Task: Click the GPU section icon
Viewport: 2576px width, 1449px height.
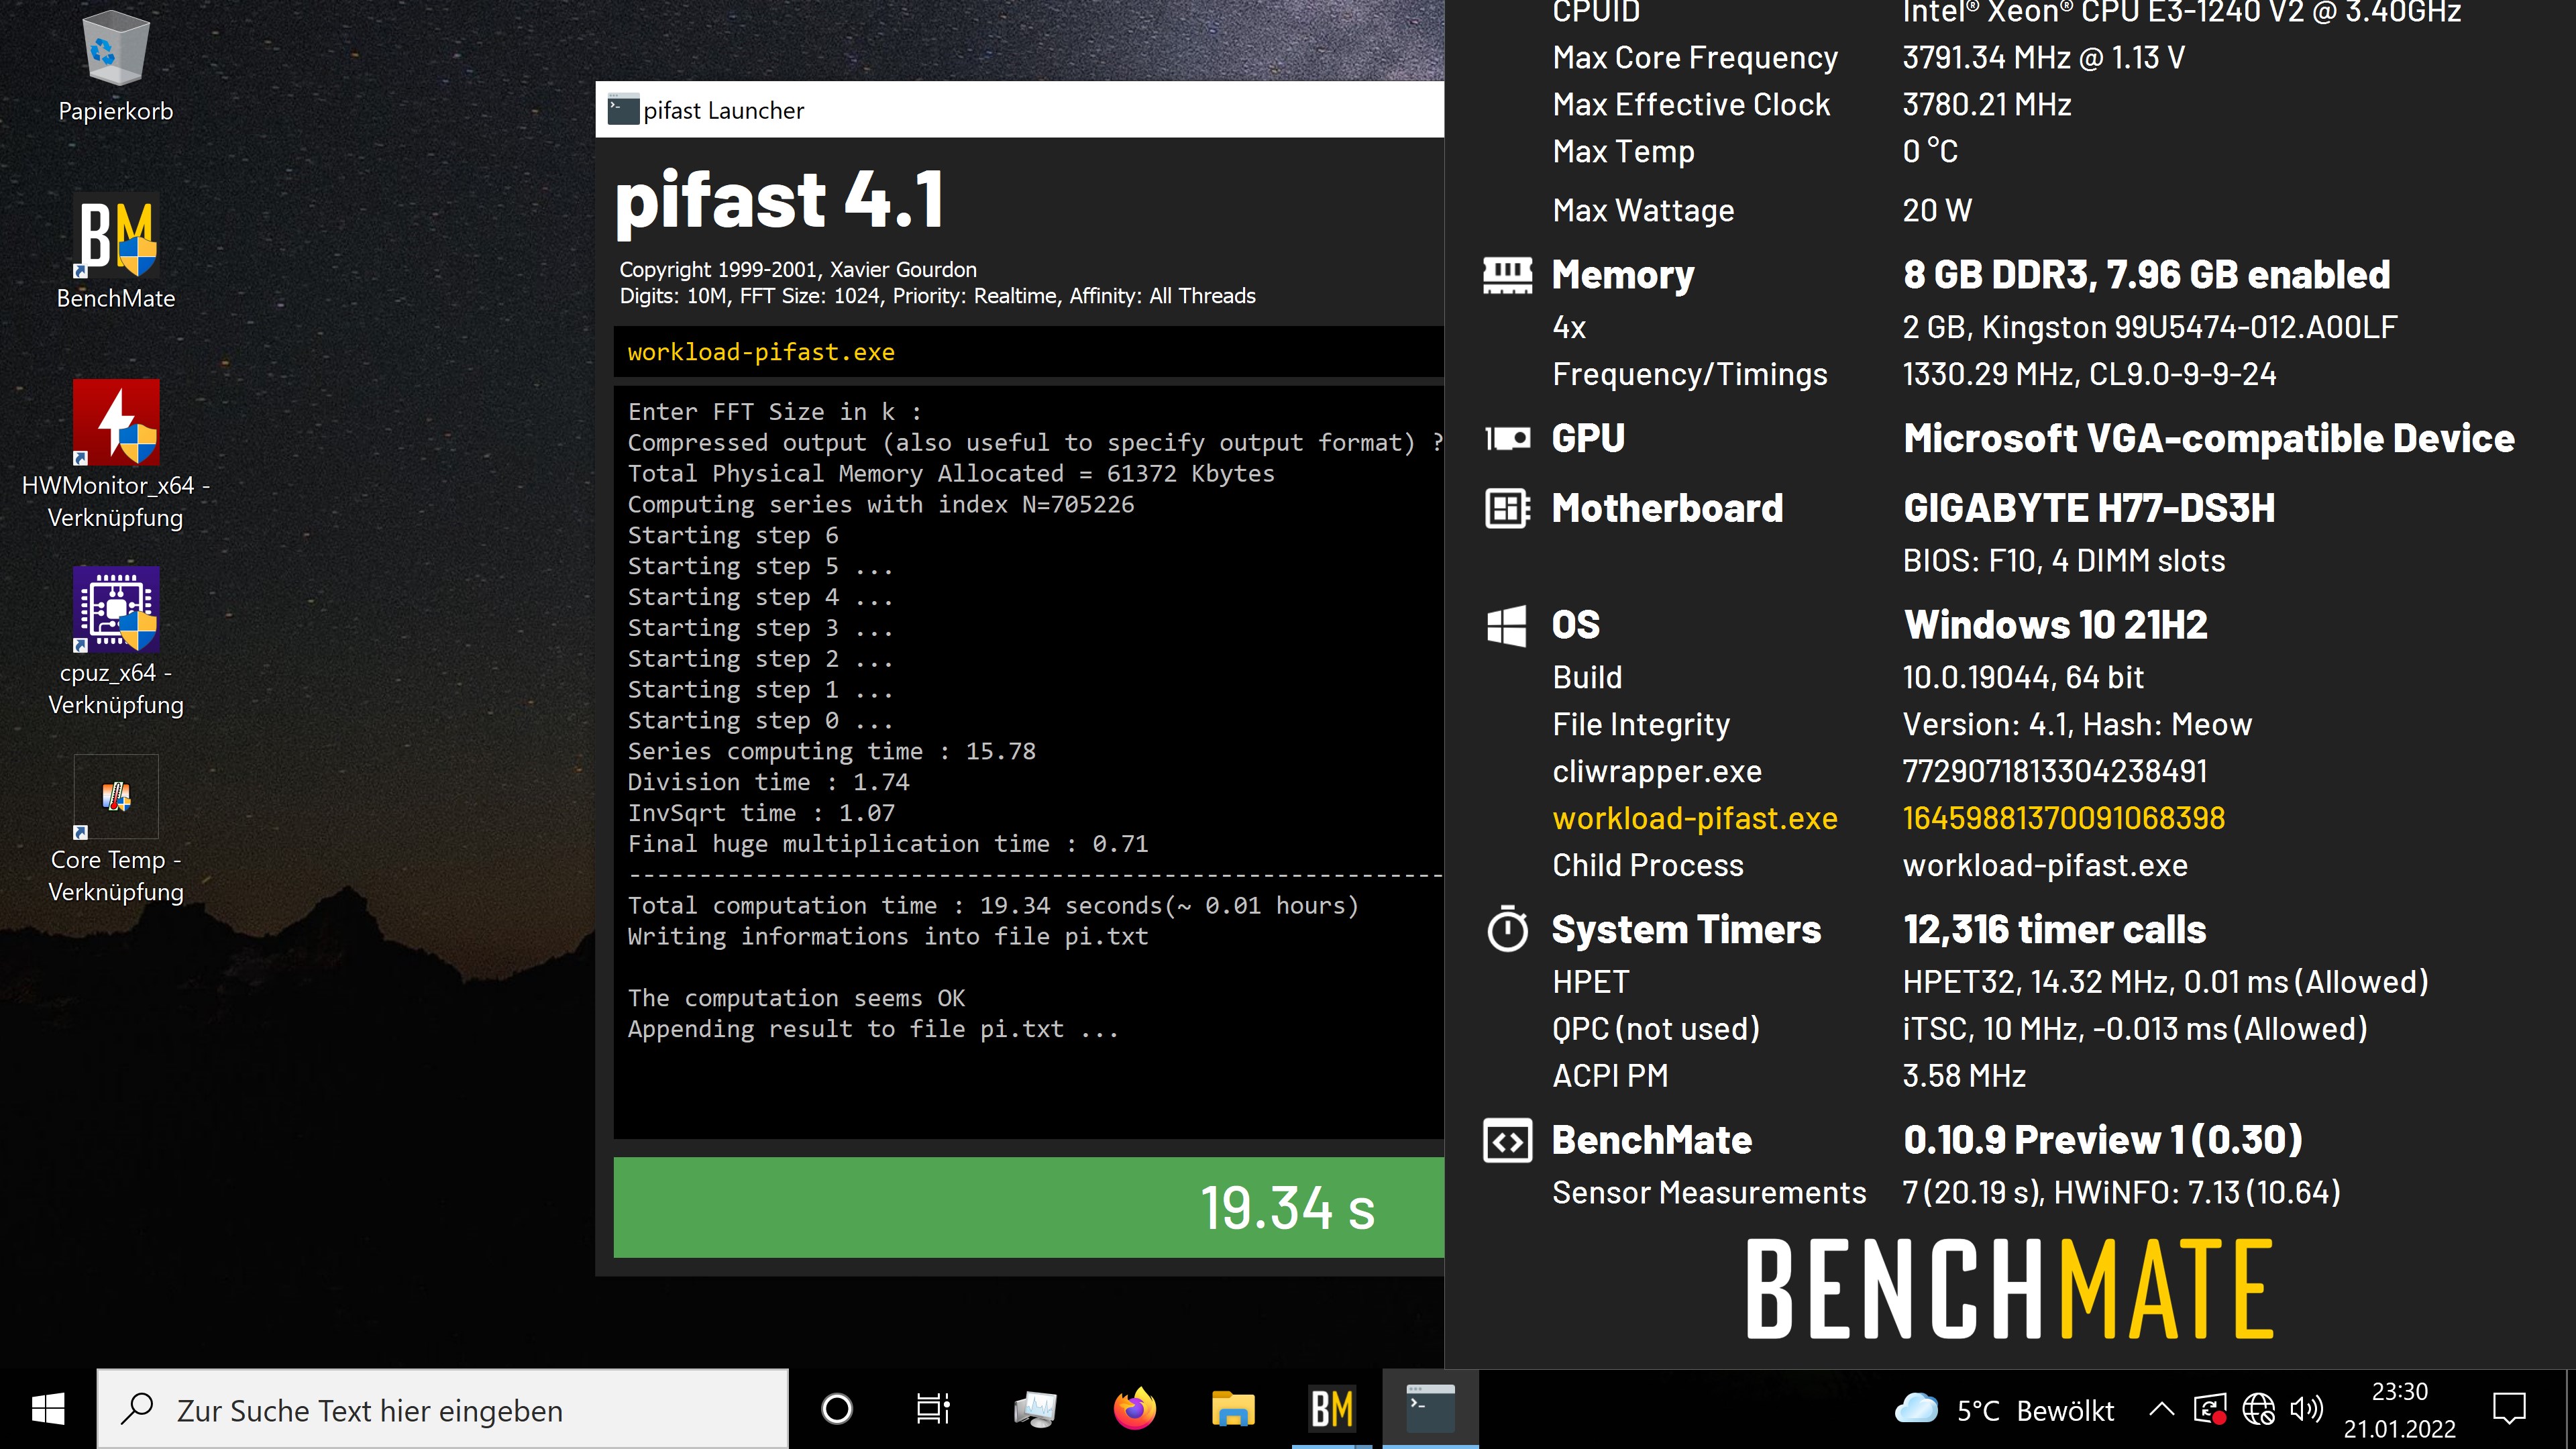Action: pyautogui.click(x=1507, y=438)
